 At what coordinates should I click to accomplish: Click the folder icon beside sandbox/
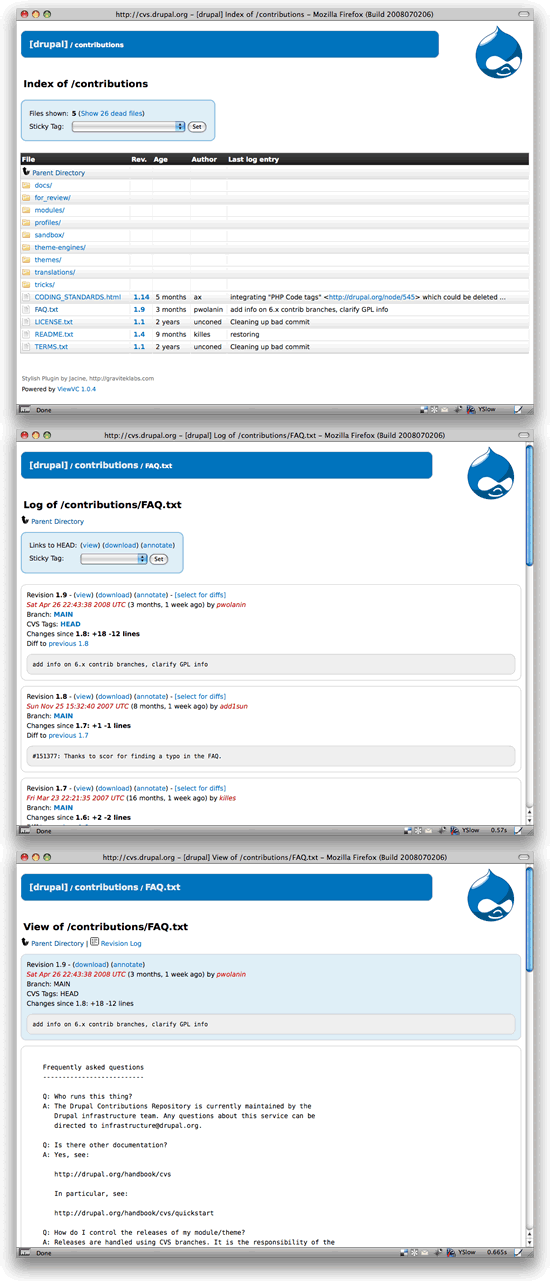pyautogui.click(x=27, y=235)
